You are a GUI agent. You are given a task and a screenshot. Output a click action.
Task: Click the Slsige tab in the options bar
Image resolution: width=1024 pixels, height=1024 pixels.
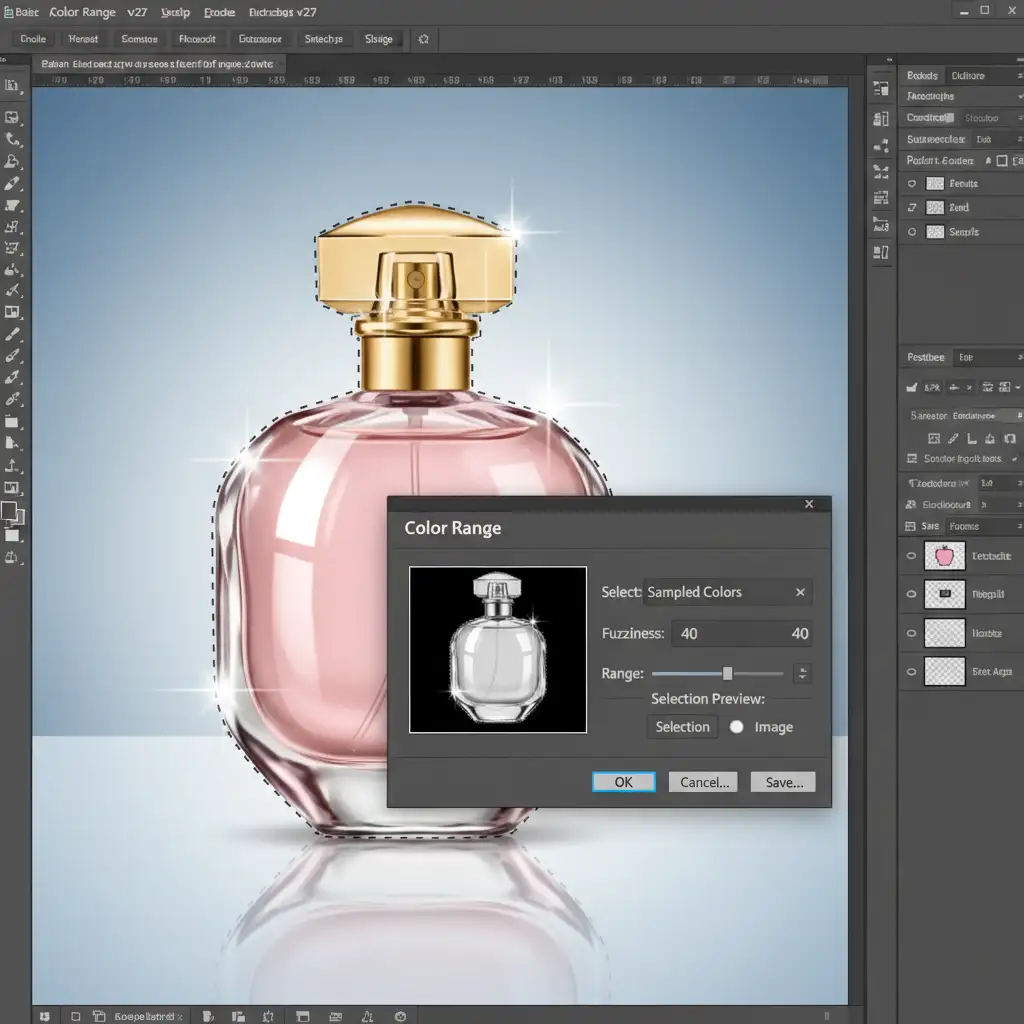click(x=379, y=39)
